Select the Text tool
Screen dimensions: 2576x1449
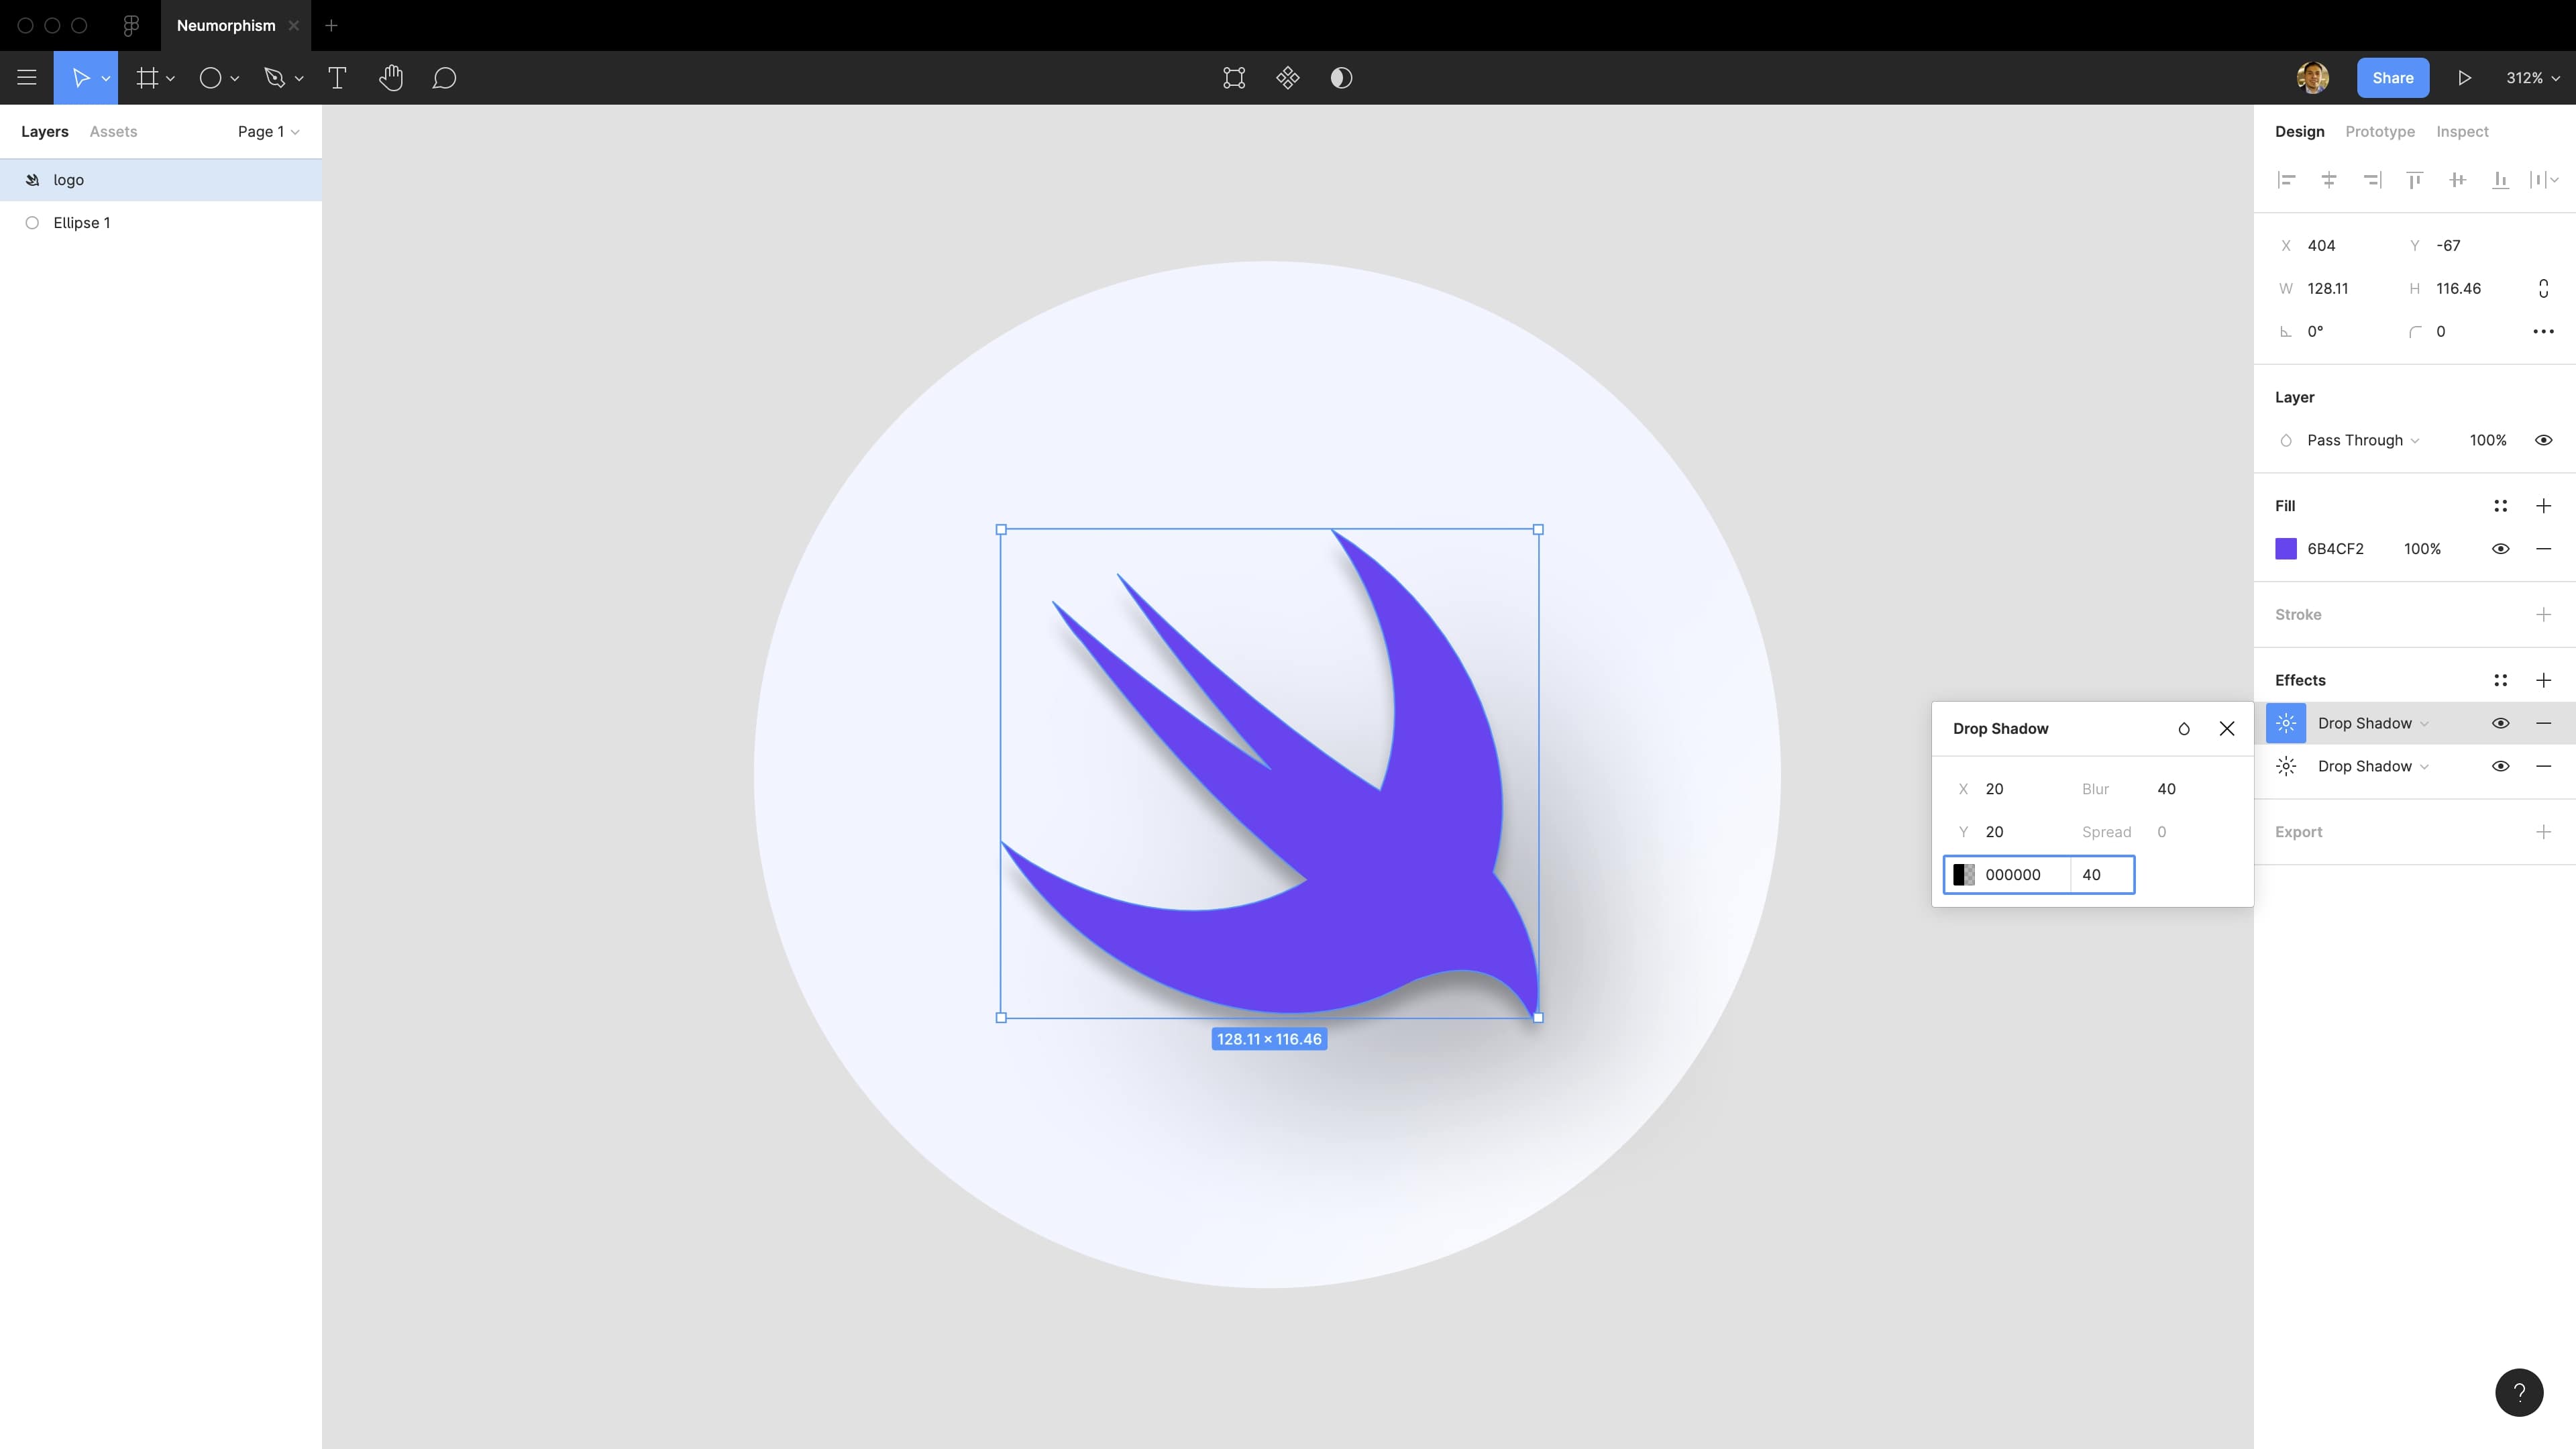(337, 78)
